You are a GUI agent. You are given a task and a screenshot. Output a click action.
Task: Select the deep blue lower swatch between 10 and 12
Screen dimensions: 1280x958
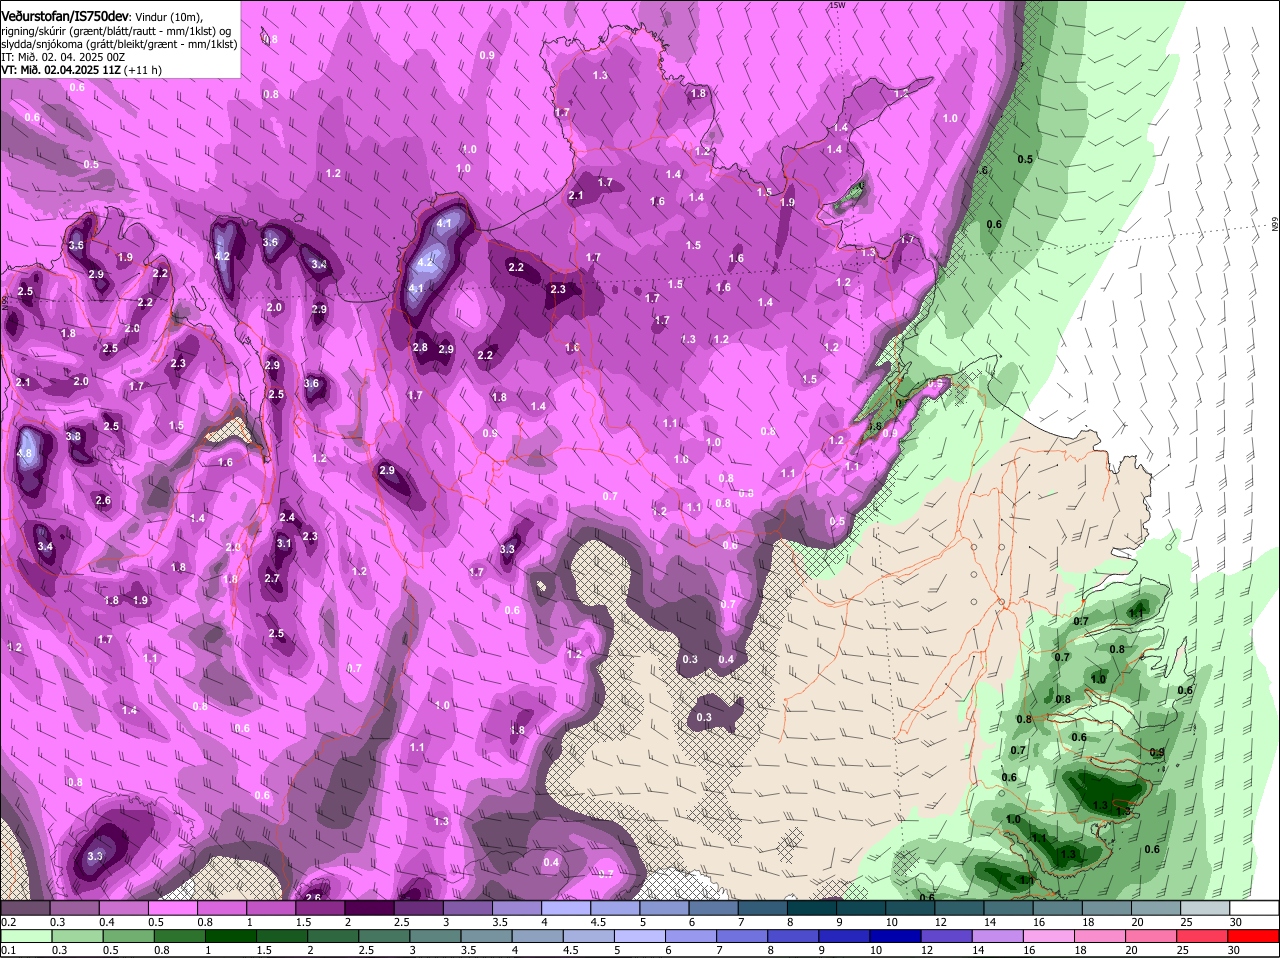(896, 935)
